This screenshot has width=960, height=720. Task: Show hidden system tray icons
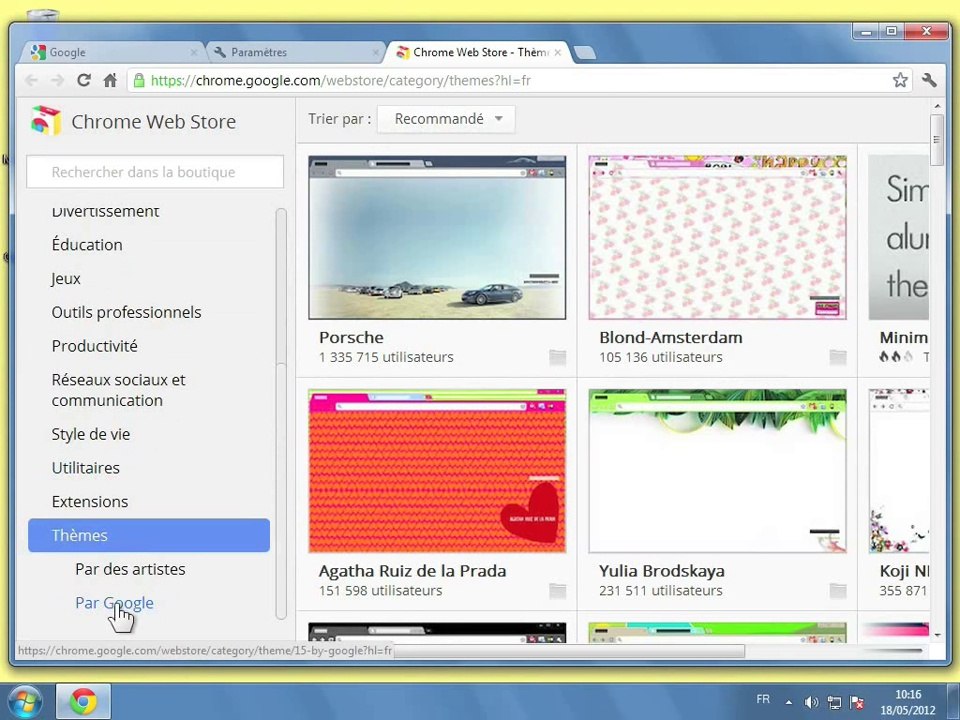point(789,702)
